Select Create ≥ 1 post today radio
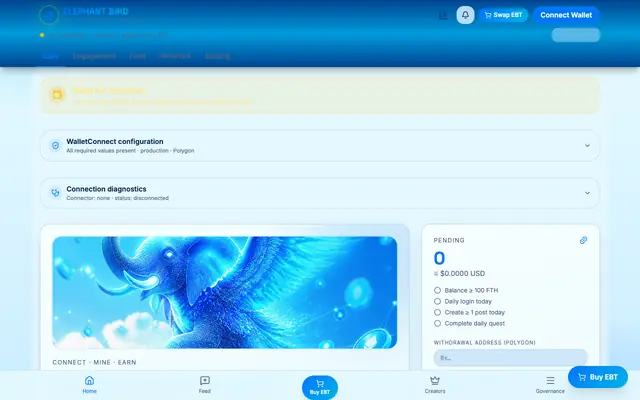Viewport: 640px width, 400px height. click(438, 312)
